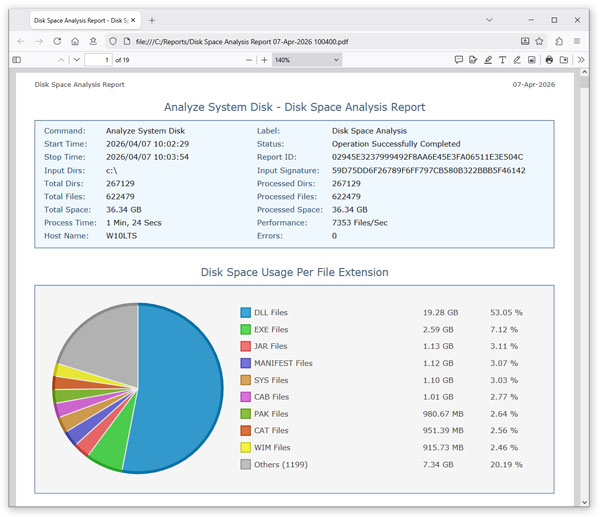
Task: Click the JAR Files red swatch
Action: tap(245, 346)
